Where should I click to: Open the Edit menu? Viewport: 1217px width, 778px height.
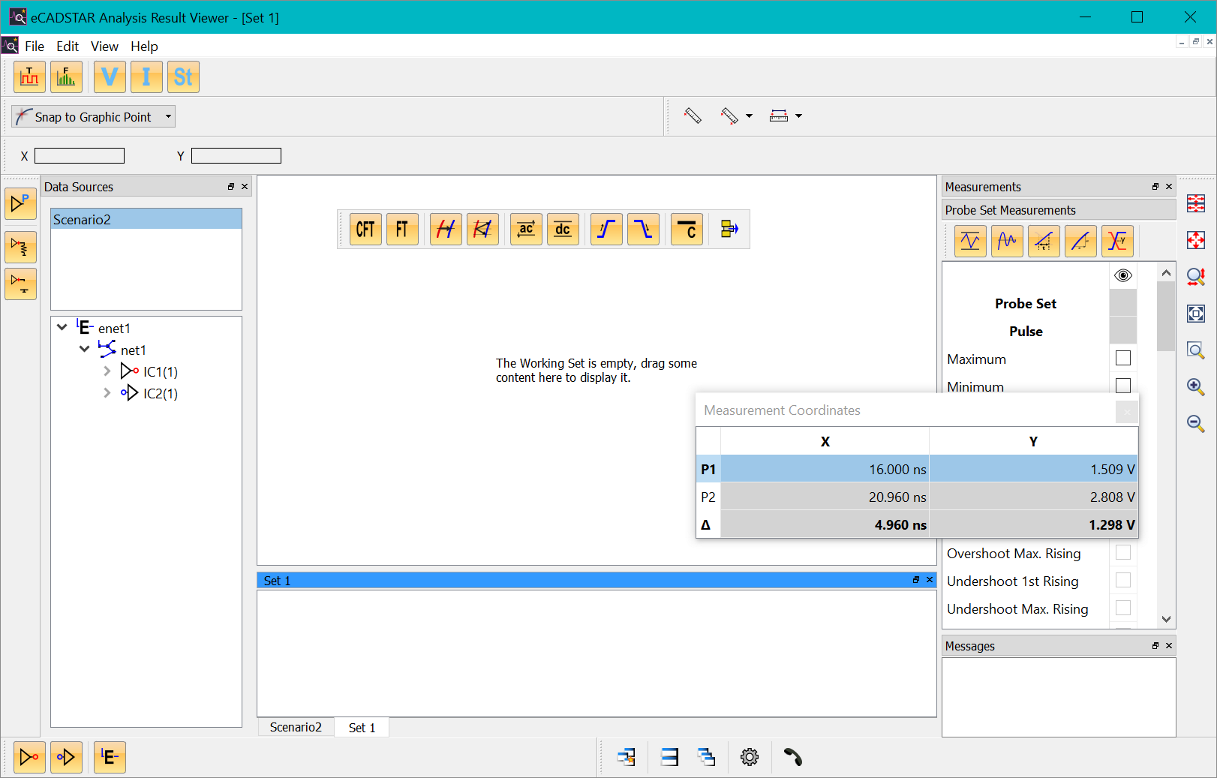pyautogui.click(x=67, y=46)
